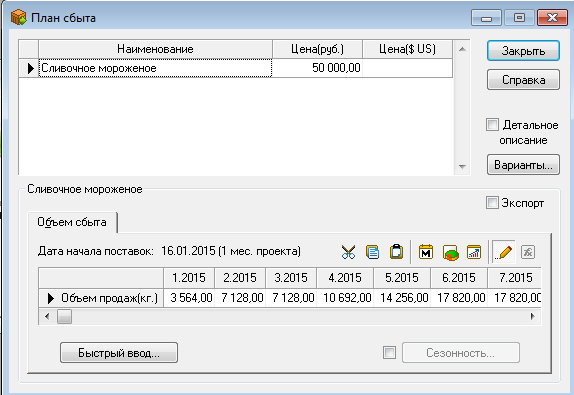This screenshot has height=395, width=574.
Task: Click the Paste clipboard icon
Action: 396,252
